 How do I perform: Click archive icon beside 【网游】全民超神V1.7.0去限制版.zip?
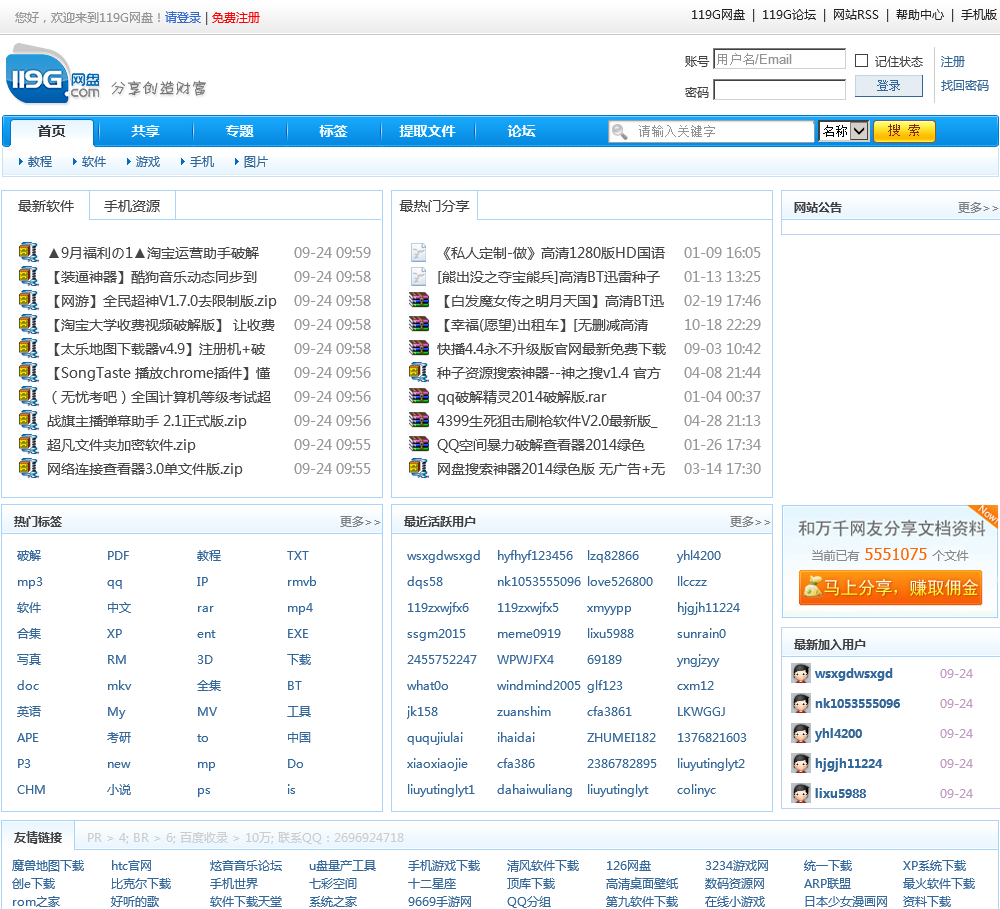coord(28,300)
